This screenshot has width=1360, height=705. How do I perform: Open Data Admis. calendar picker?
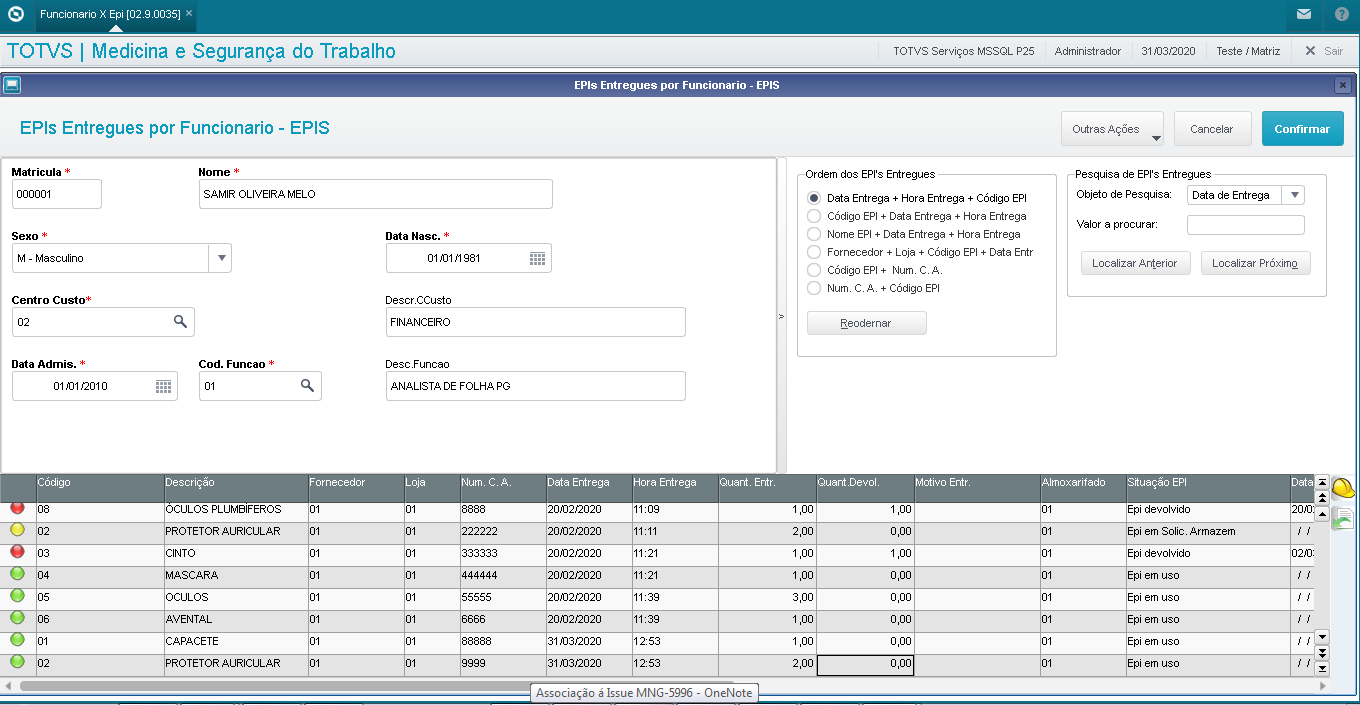pyautogui.click(x=163, y=386)
